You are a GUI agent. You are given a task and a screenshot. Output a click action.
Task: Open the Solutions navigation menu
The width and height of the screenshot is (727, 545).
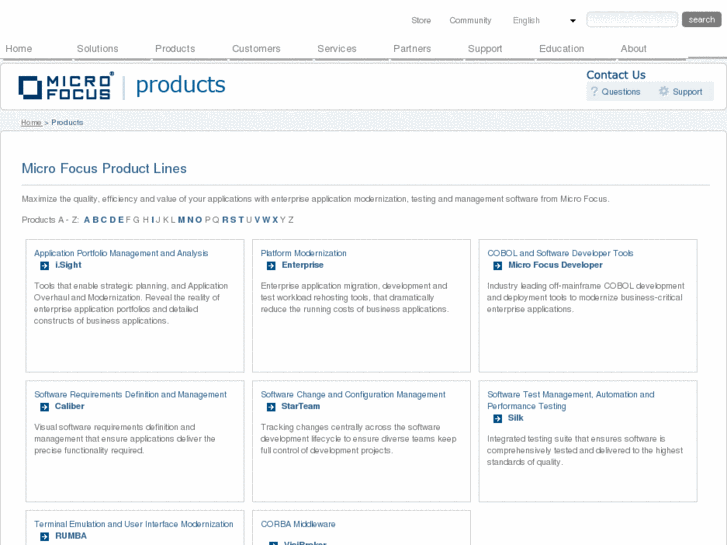(x=97, y=49)
